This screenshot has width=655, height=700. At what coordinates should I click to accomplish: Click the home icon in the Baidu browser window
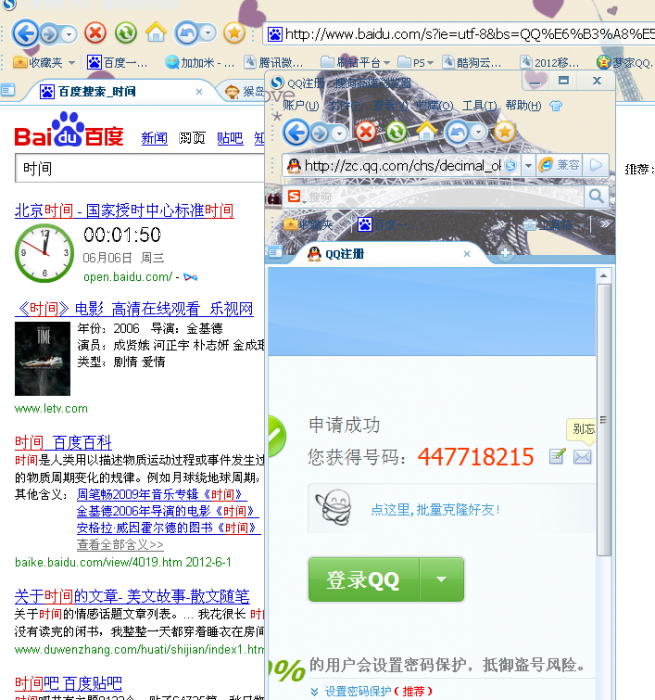point(156,32)
